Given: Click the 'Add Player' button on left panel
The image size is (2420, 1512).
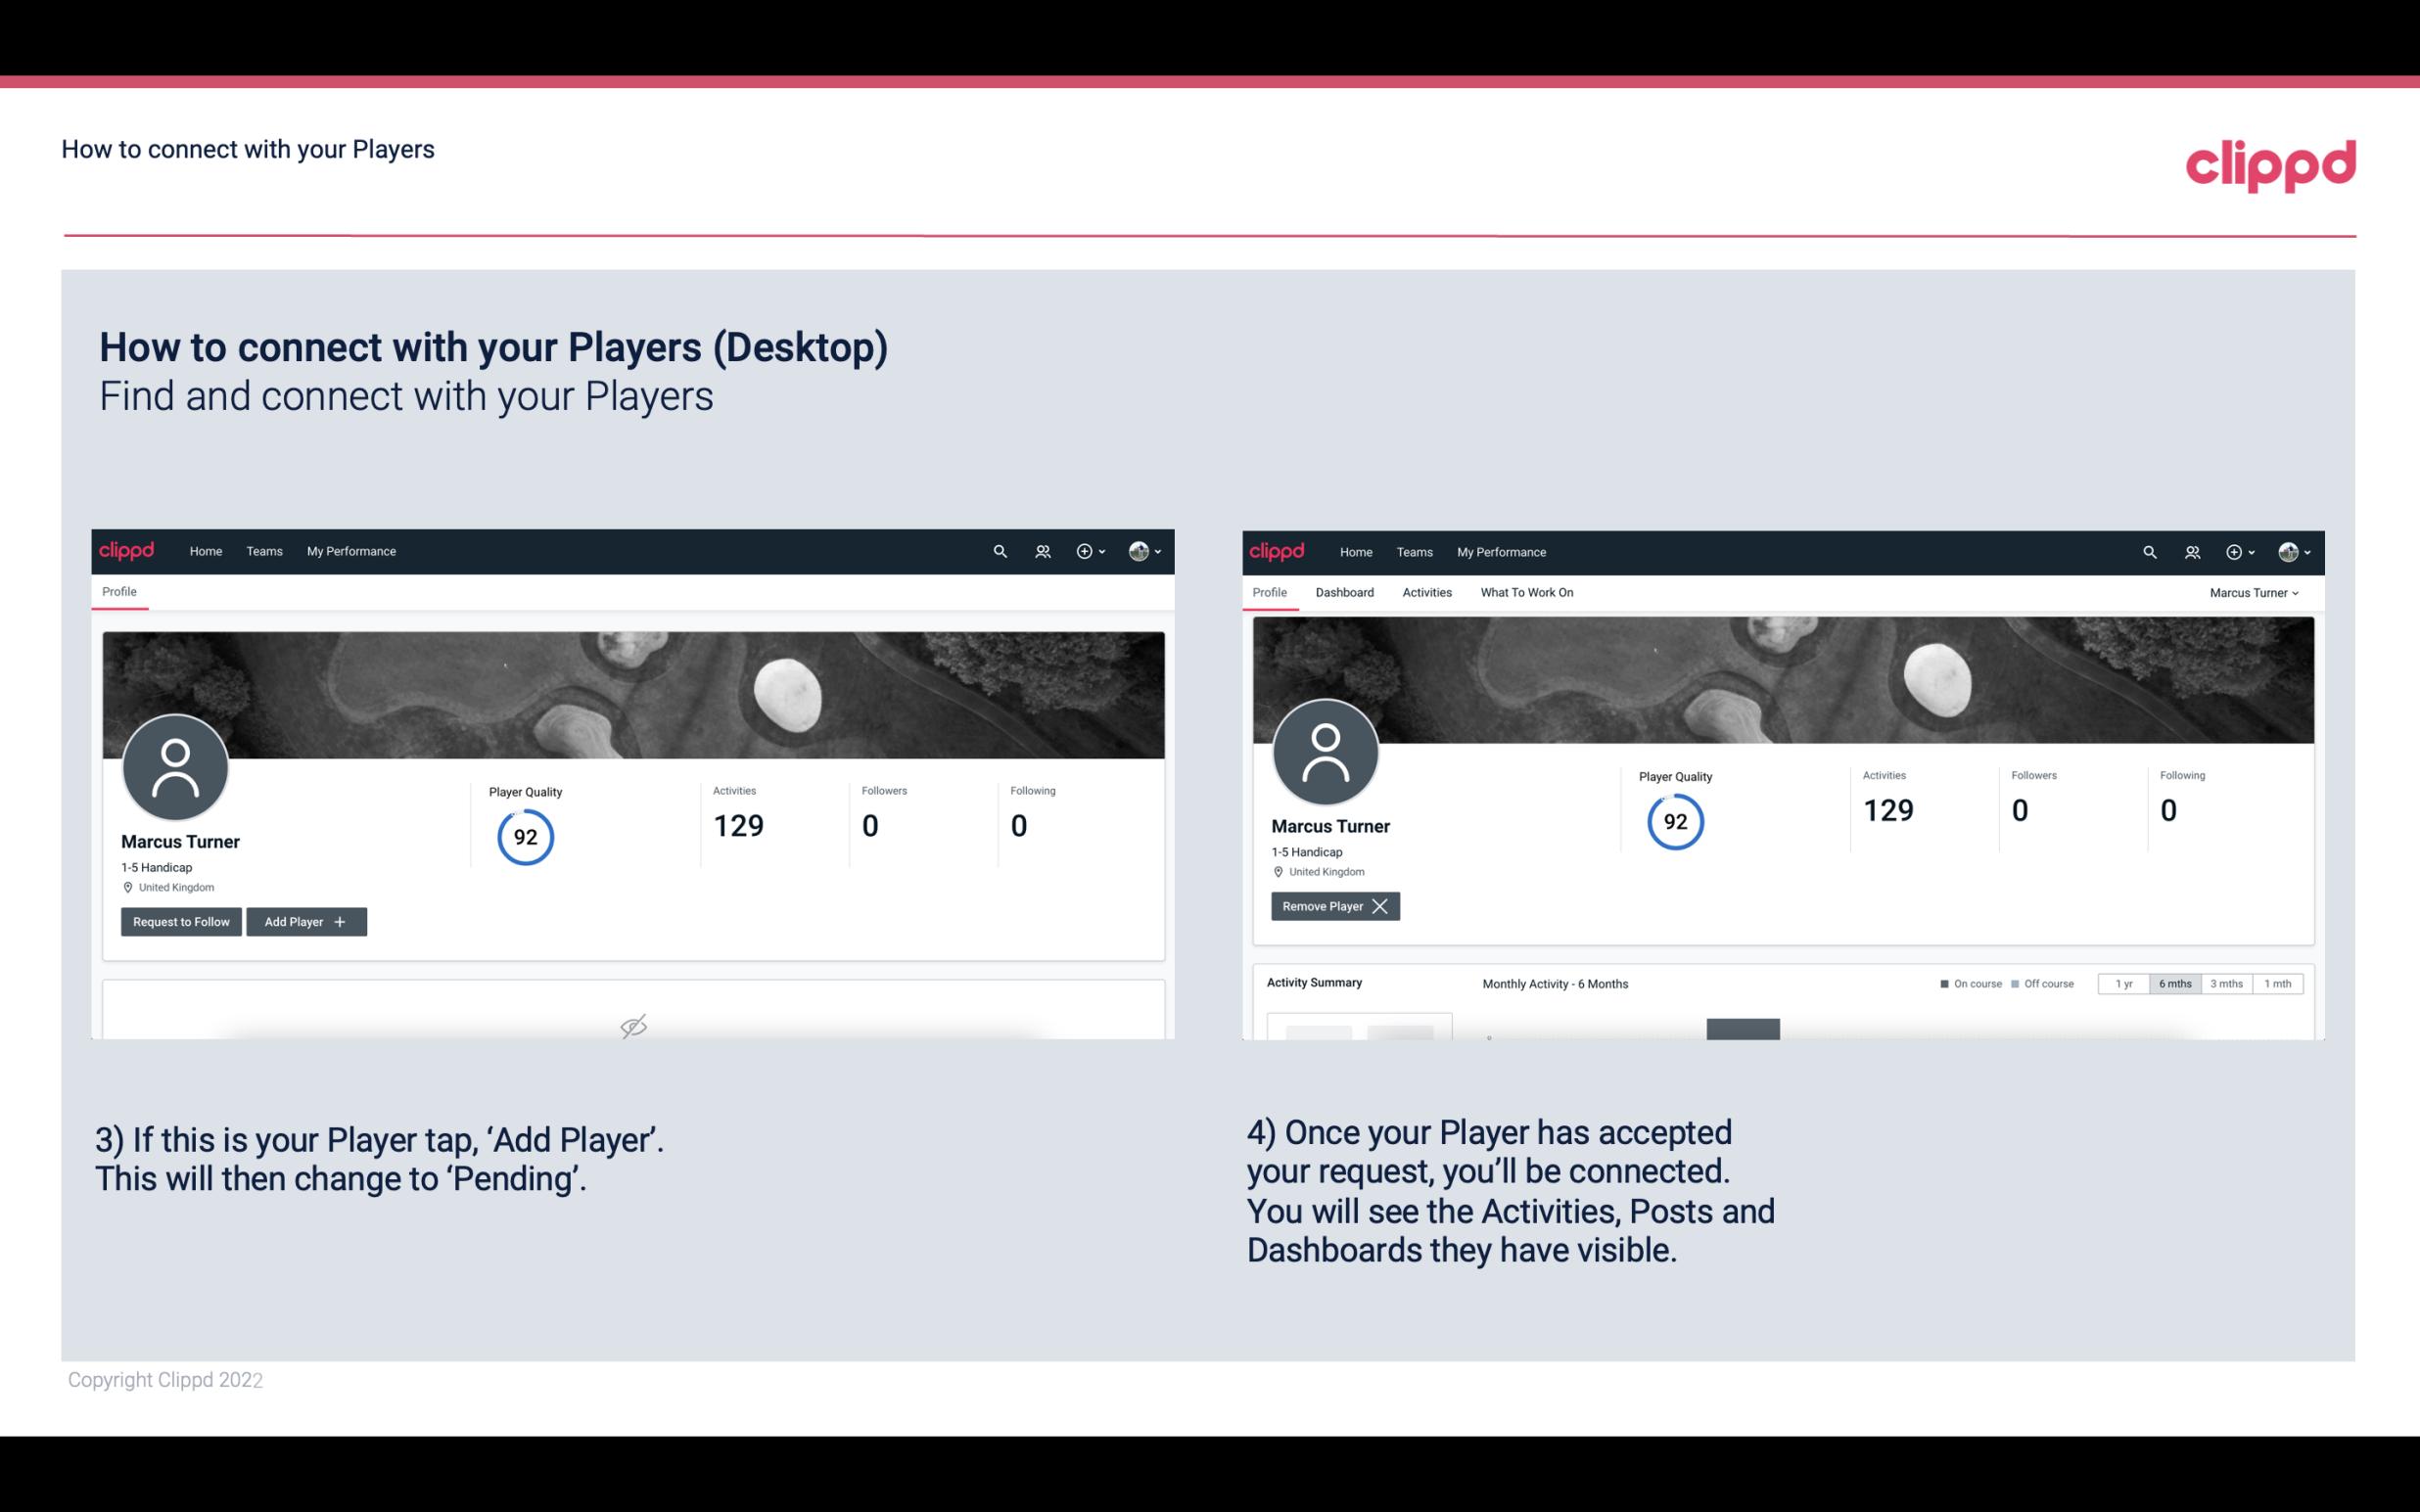Looking at the screenshot, I should 304,920.
